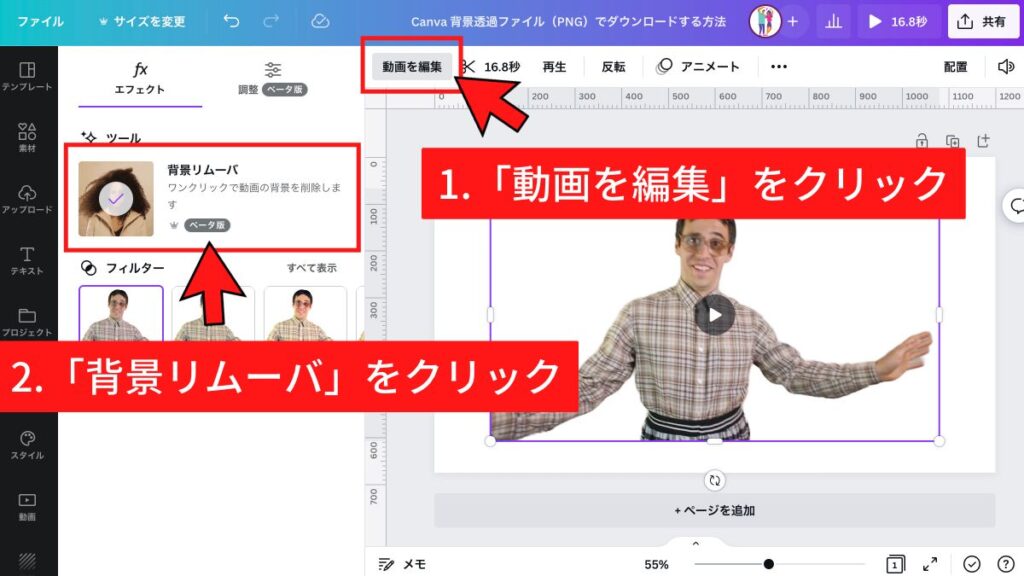Duplicate the page with the copy icon
This screenshot has height=576, width=1024.
coord(952,140)
